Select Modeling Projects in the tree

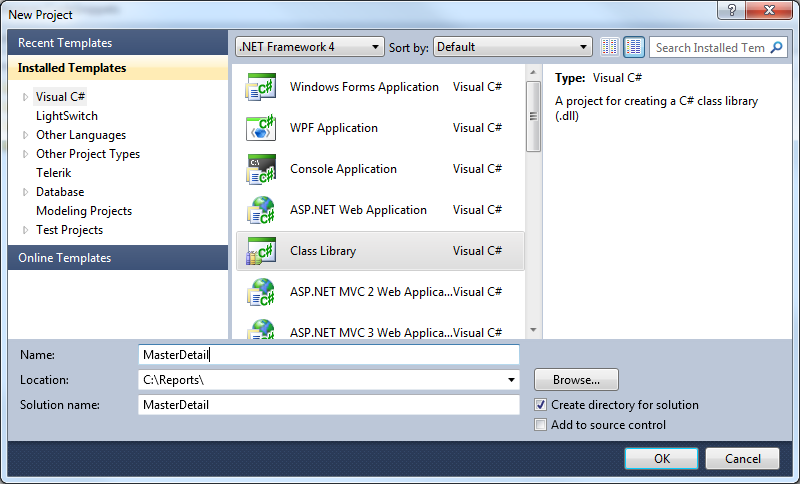84,211
